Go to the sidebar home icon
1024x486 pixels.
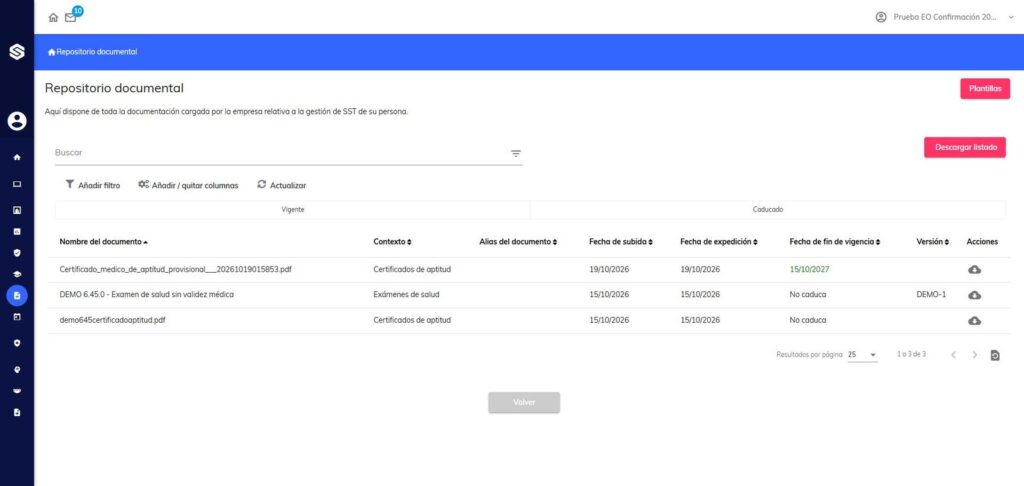tap(17, 157)
